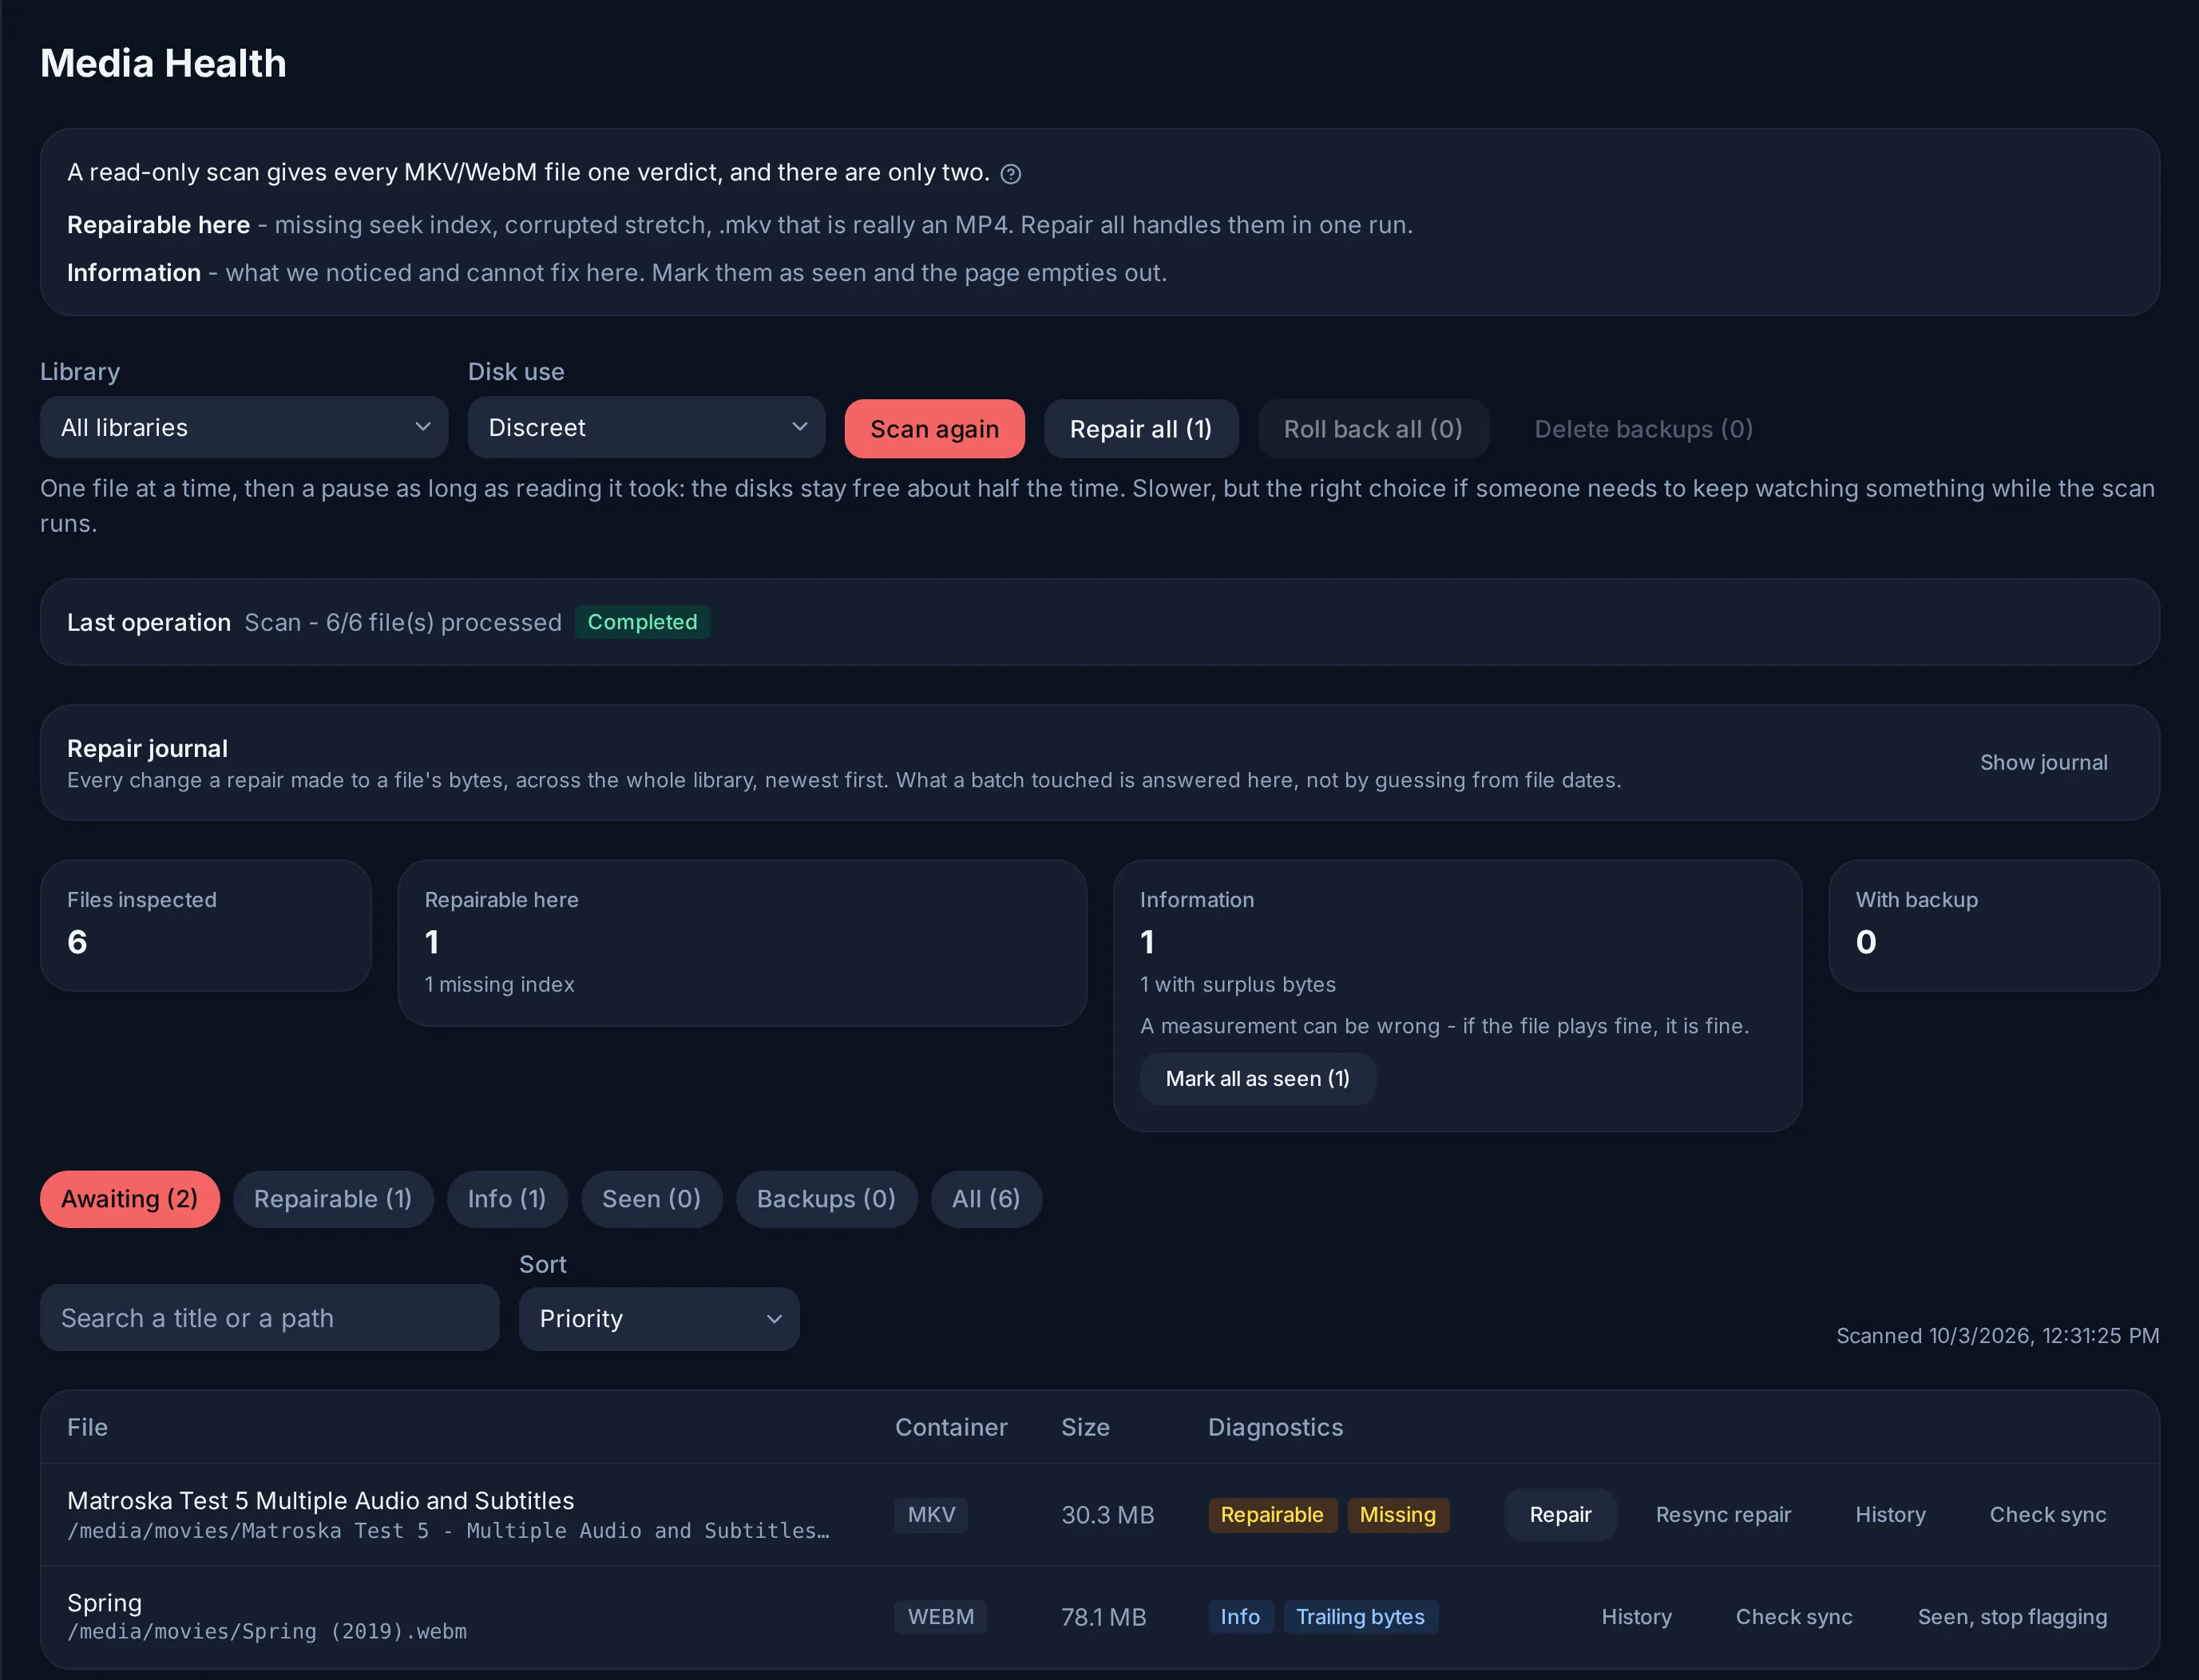The width and height of the screenshot is (2199, 1680).
Task: Click Mark all as seen (1)
Action: [1257, 1079]
